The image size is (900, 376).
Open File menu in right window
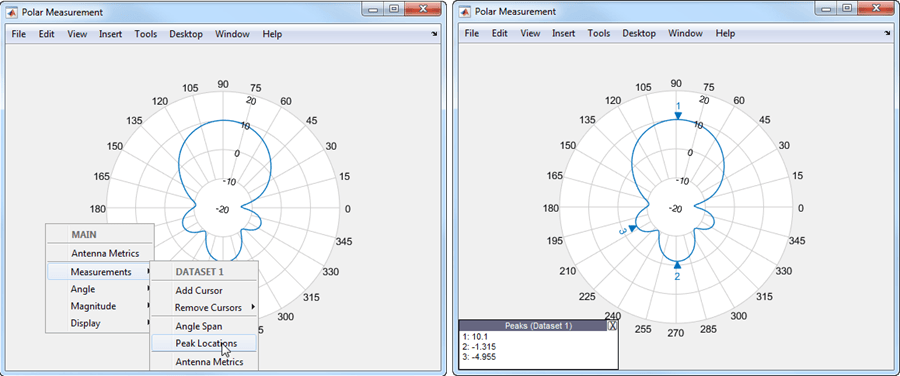pos(472,33)
